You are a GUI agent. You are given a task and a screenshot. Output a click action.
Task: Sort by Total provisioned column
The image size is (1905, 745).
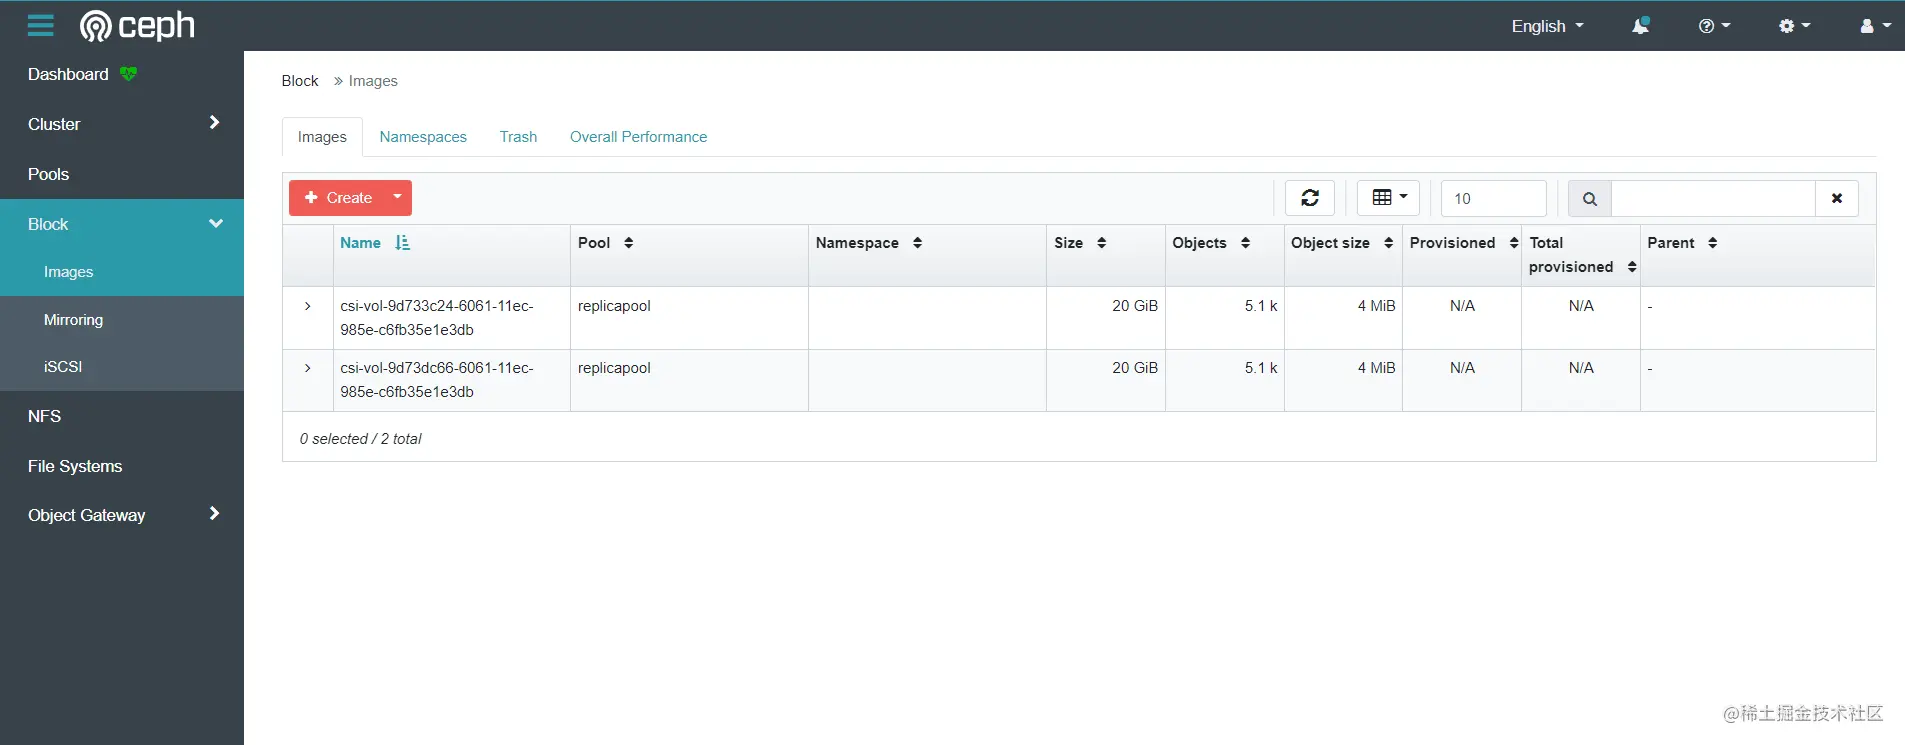point(1632,267)
